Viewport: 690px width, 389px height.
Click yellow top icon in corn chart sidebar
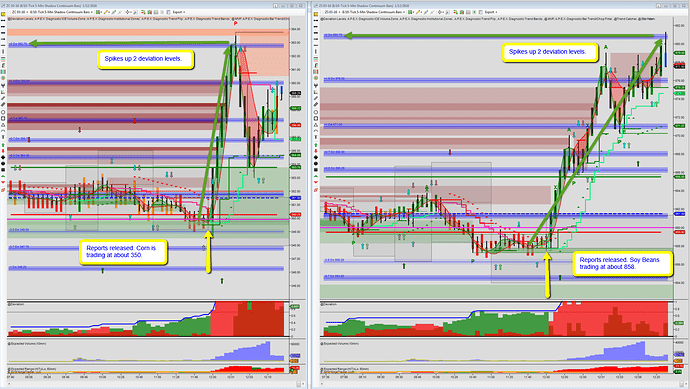tap(3, 14)
